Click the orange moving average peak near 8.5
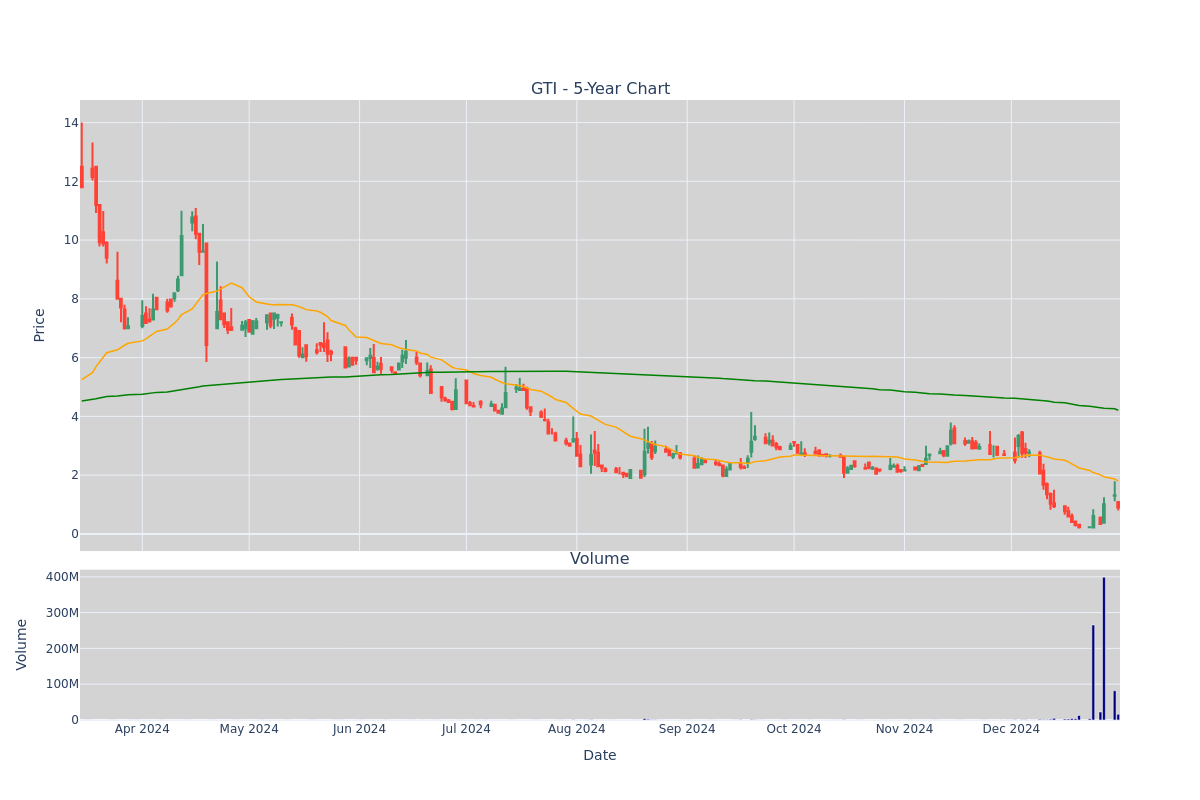Screen dimensions: 1200x800 [x=231, y=283]
